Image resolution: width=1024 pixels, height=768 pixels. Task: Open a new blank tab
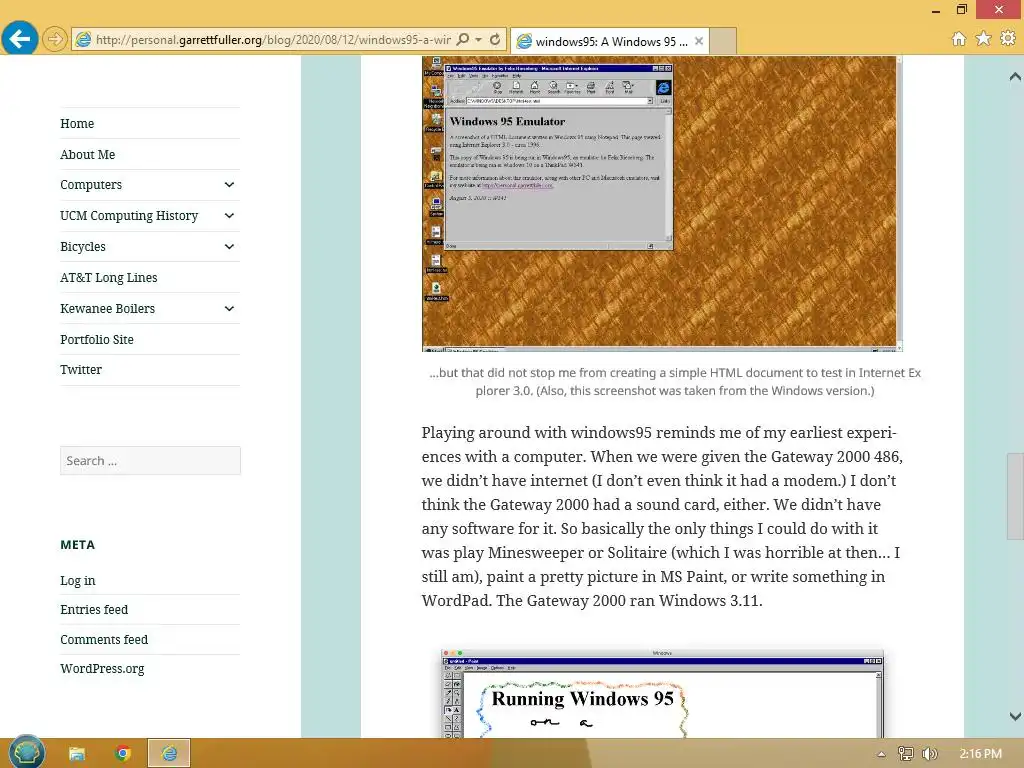point(723,41)
